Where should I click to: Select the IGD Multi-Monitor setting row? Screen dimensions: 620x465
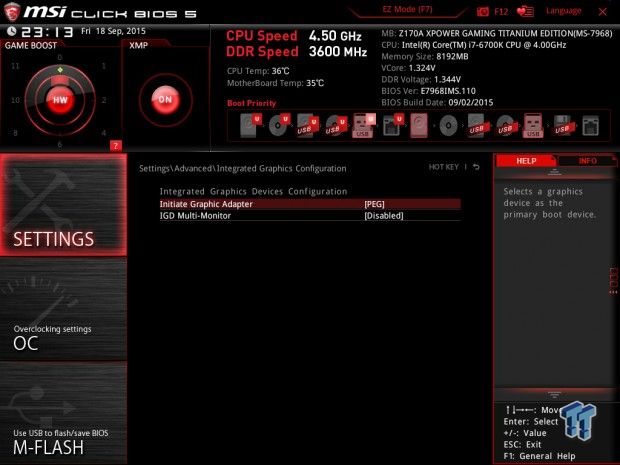click(x=310, y=215)
